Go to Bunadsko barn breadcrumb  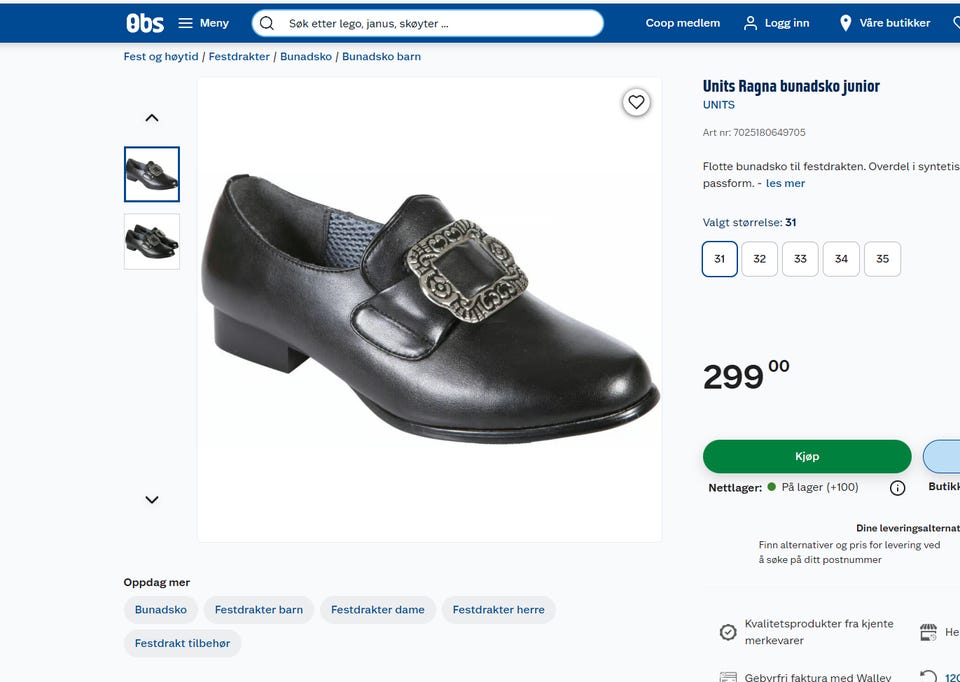381,57
